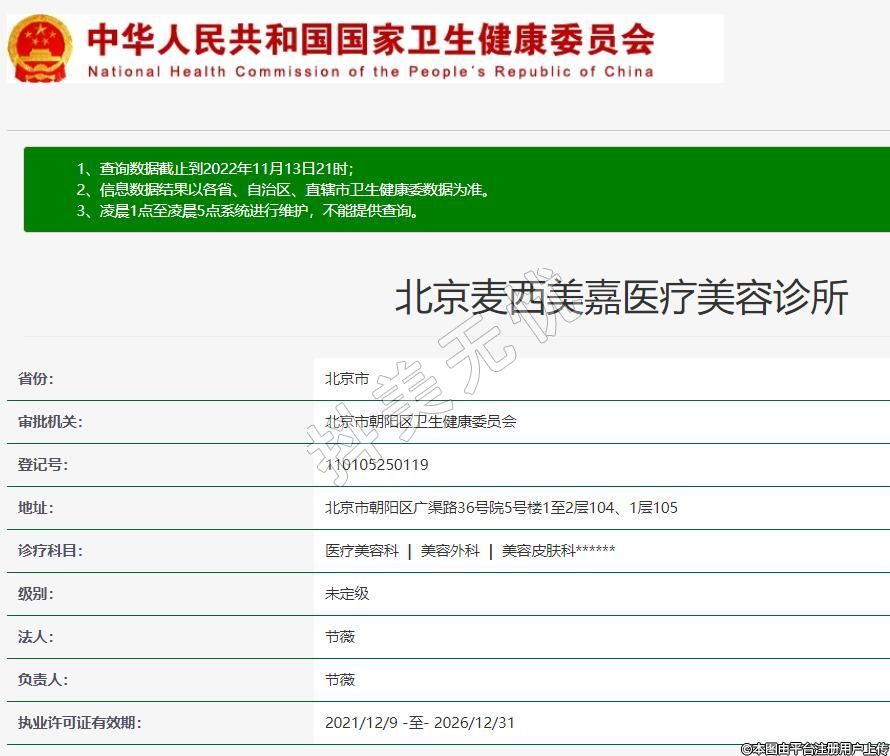Image resolution: width=890 pixels, height=756 pixels.
Task: Click the bottom-right image upload copyright notice
Action: [814, 748]
